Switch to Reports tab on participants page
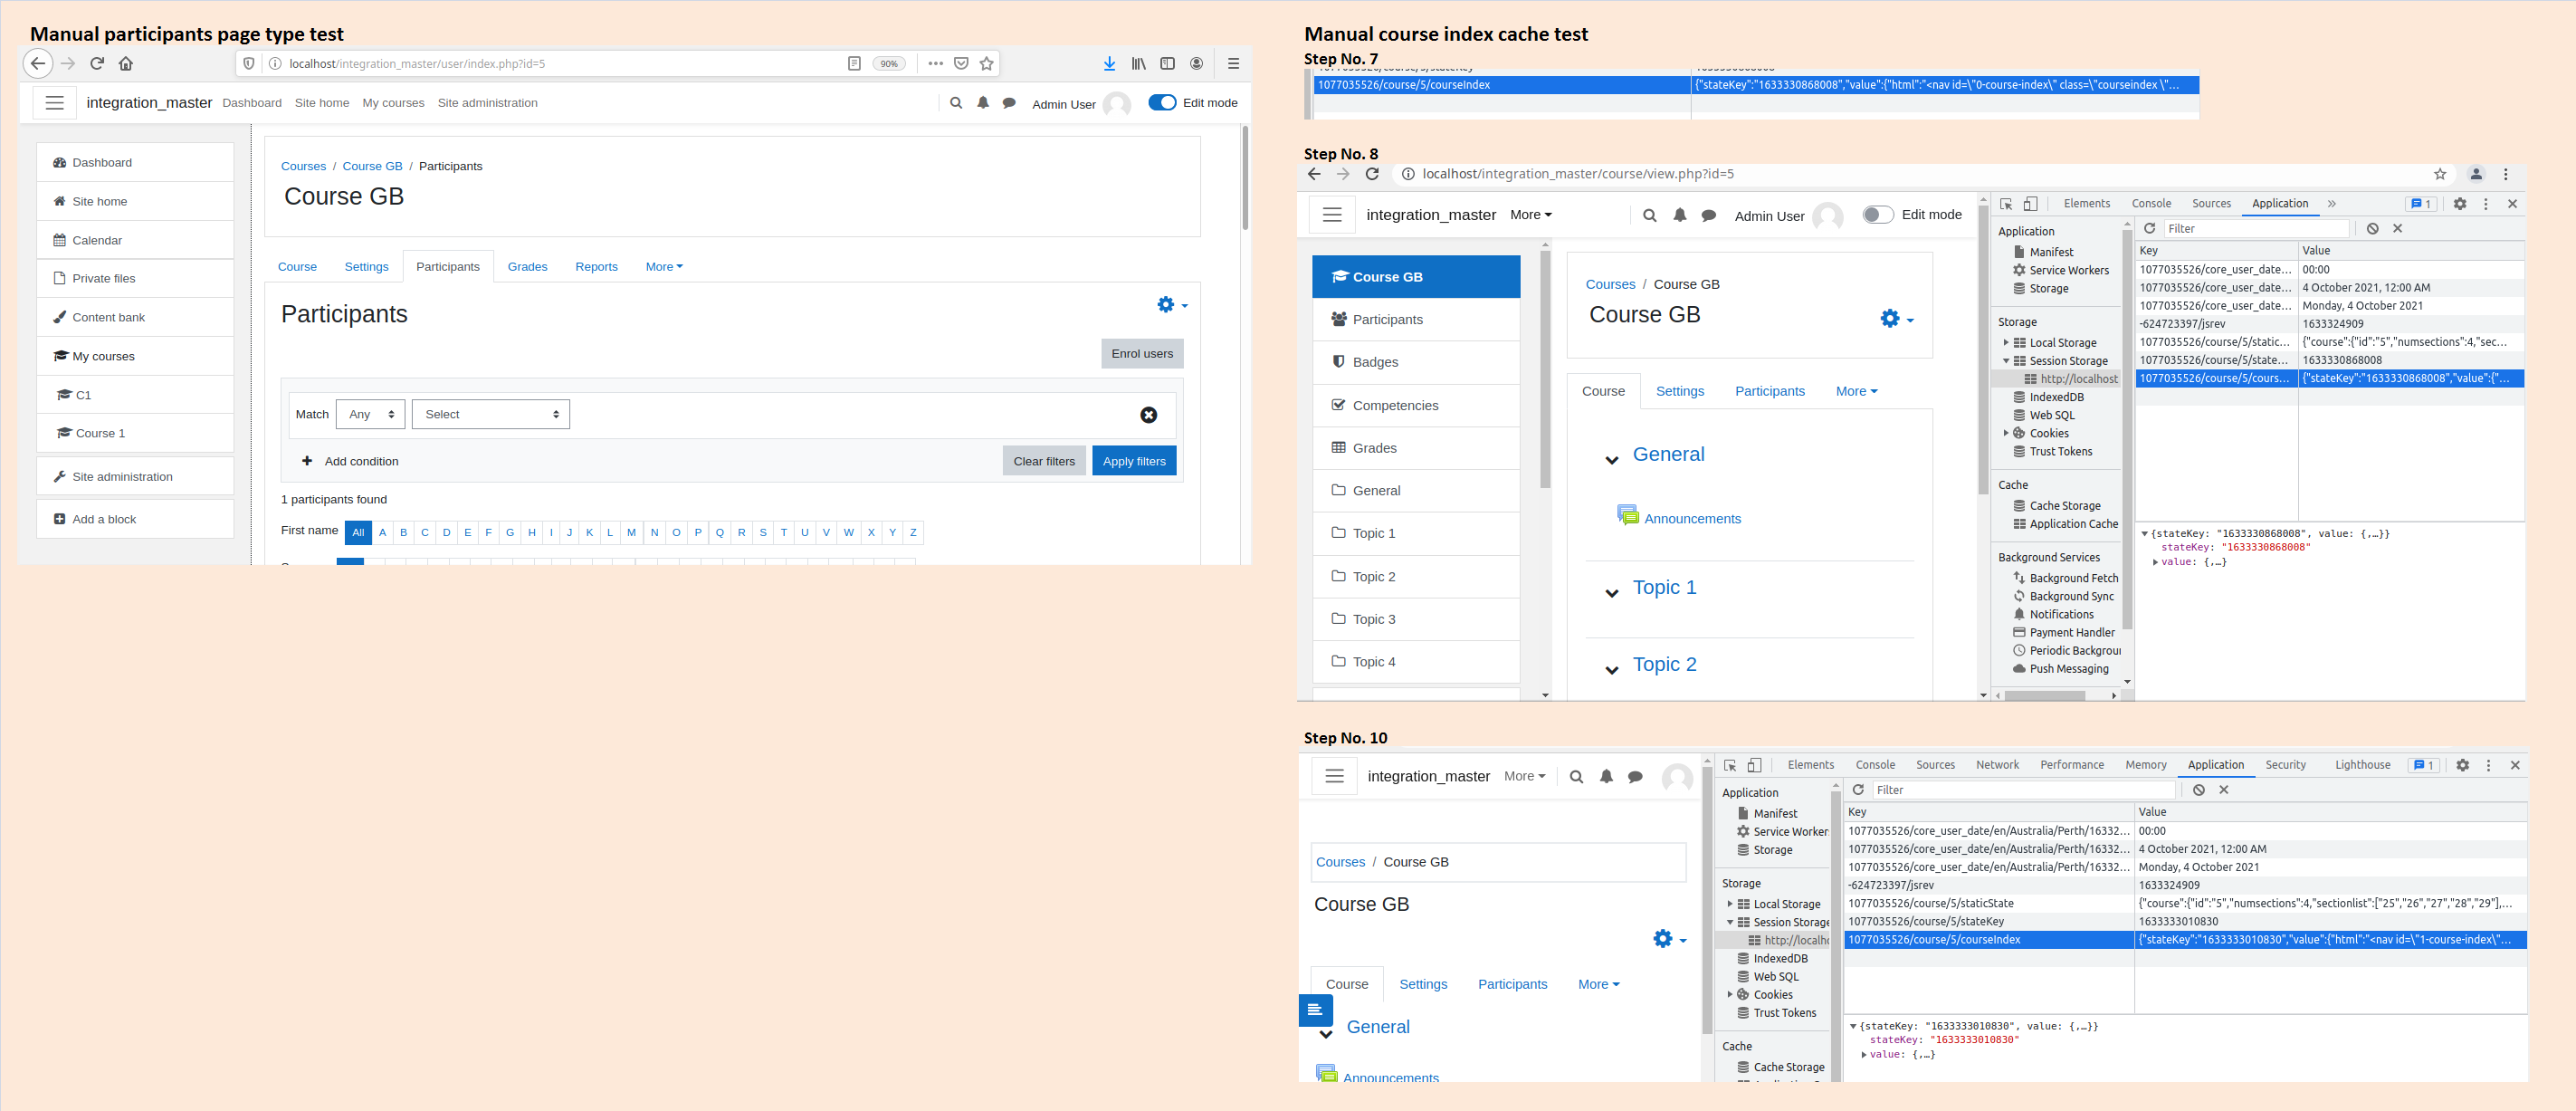The image size is (2576, 1111). pyautogui.click(x=596, y=267)
